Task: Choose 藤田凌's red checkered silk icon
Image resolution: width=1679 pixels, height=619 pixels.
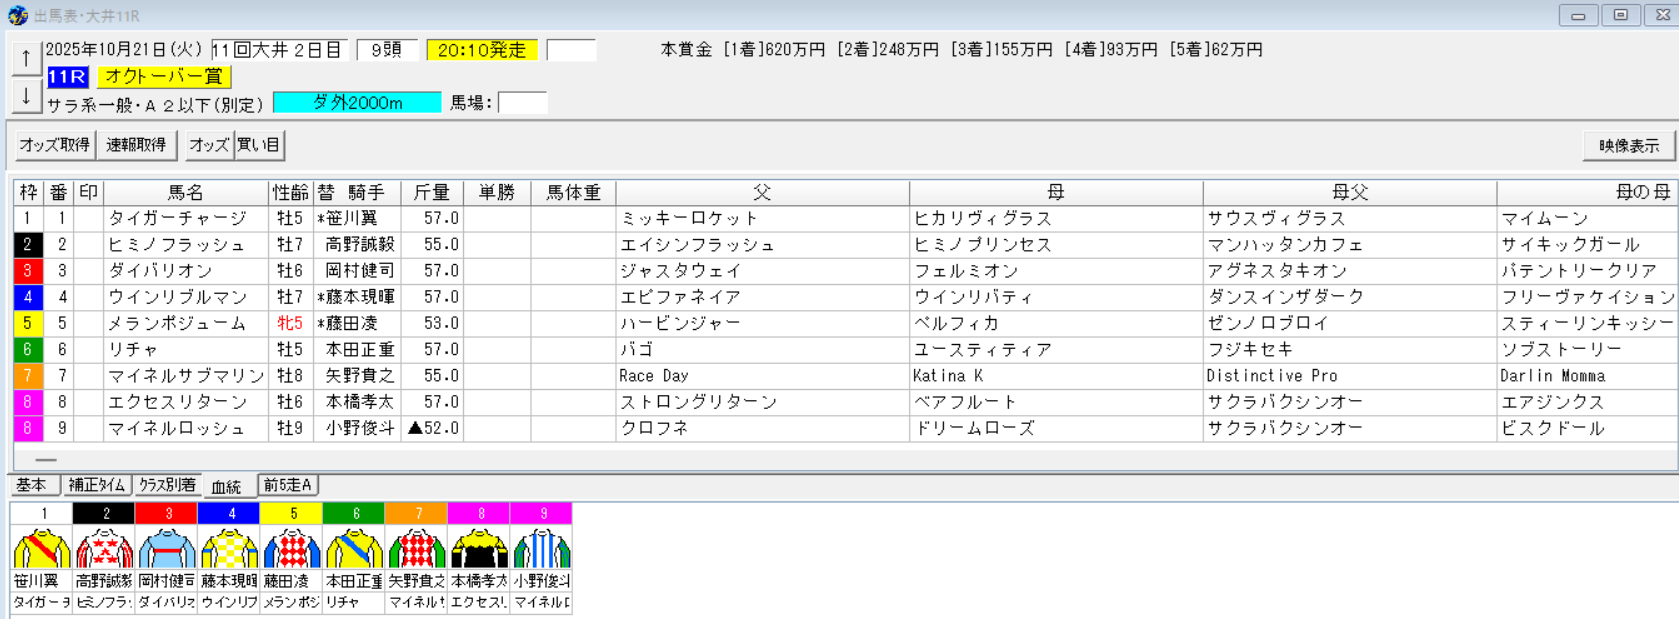Action: tap(292, 549)
